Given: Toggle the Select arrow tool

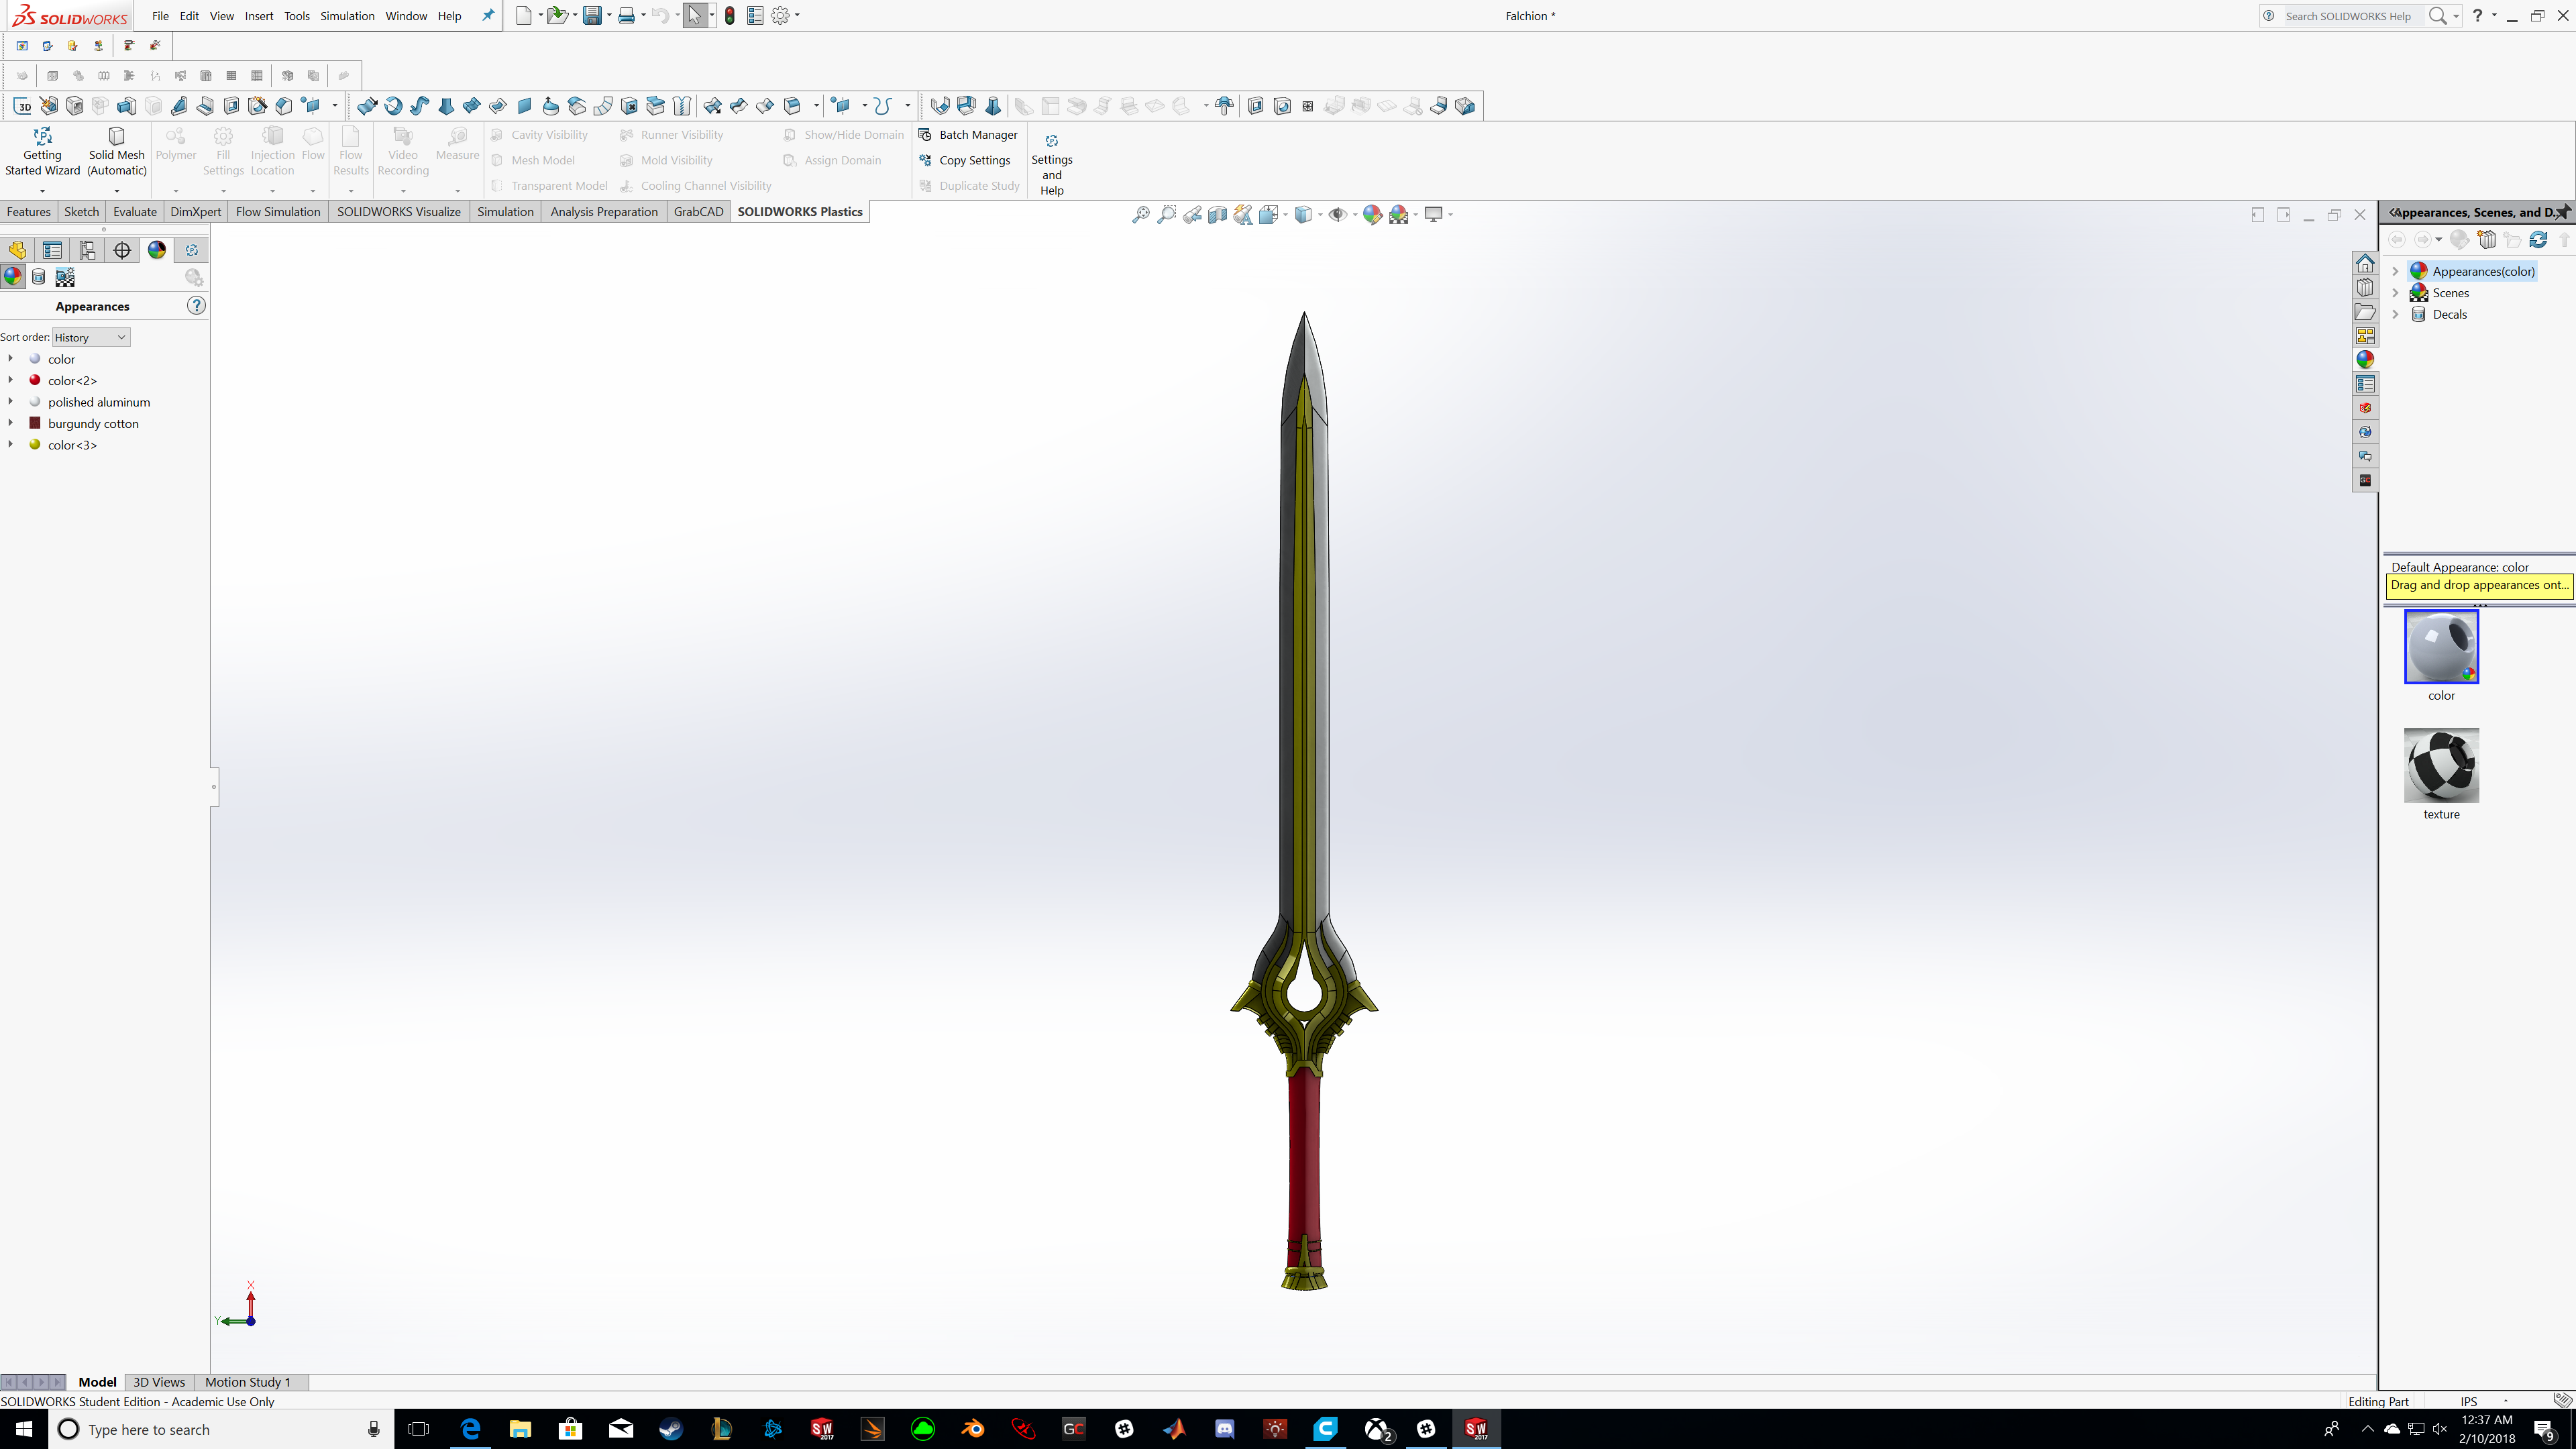Looking at the screenshot, I should pos(694,15).
